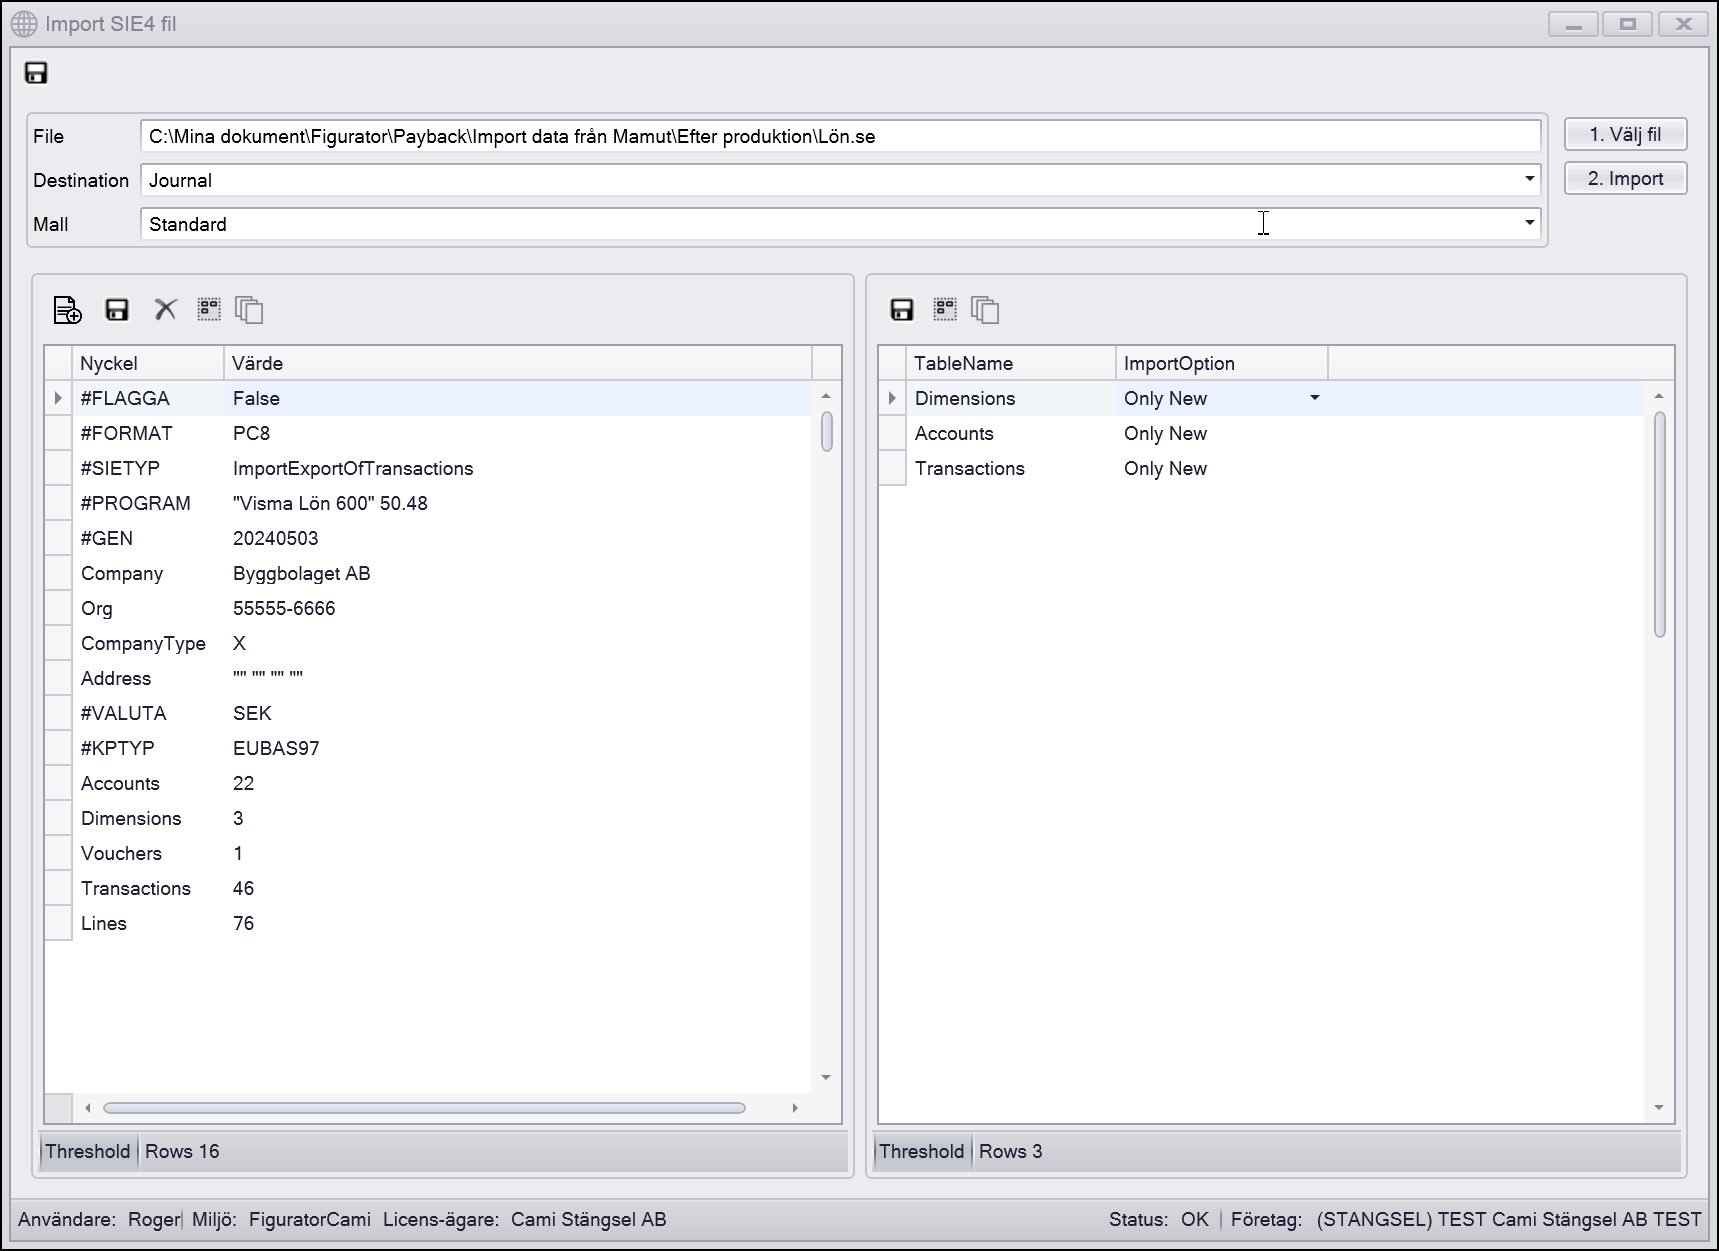Click the top save disk icon
This screenshot has width=1719, height=1251.
point(36,73)
